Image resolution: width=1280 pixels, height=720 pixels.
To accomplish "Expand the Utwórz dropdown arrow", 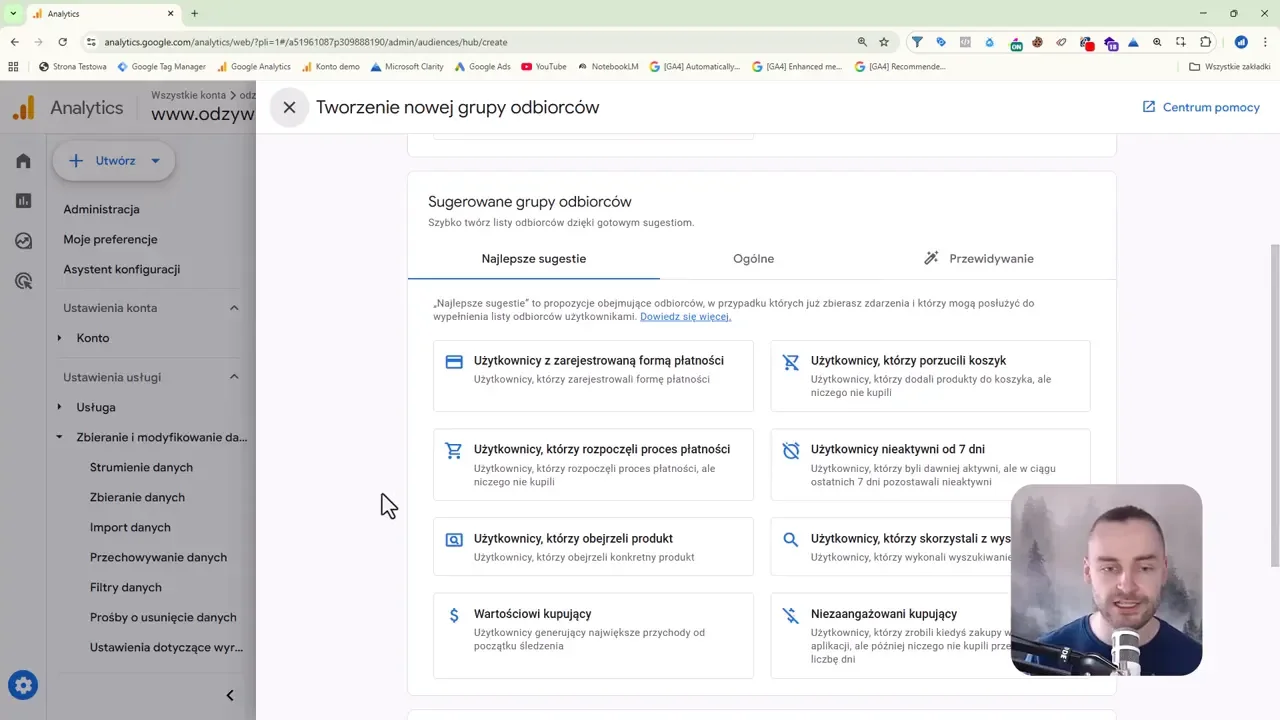I will (x=155, y=161).
